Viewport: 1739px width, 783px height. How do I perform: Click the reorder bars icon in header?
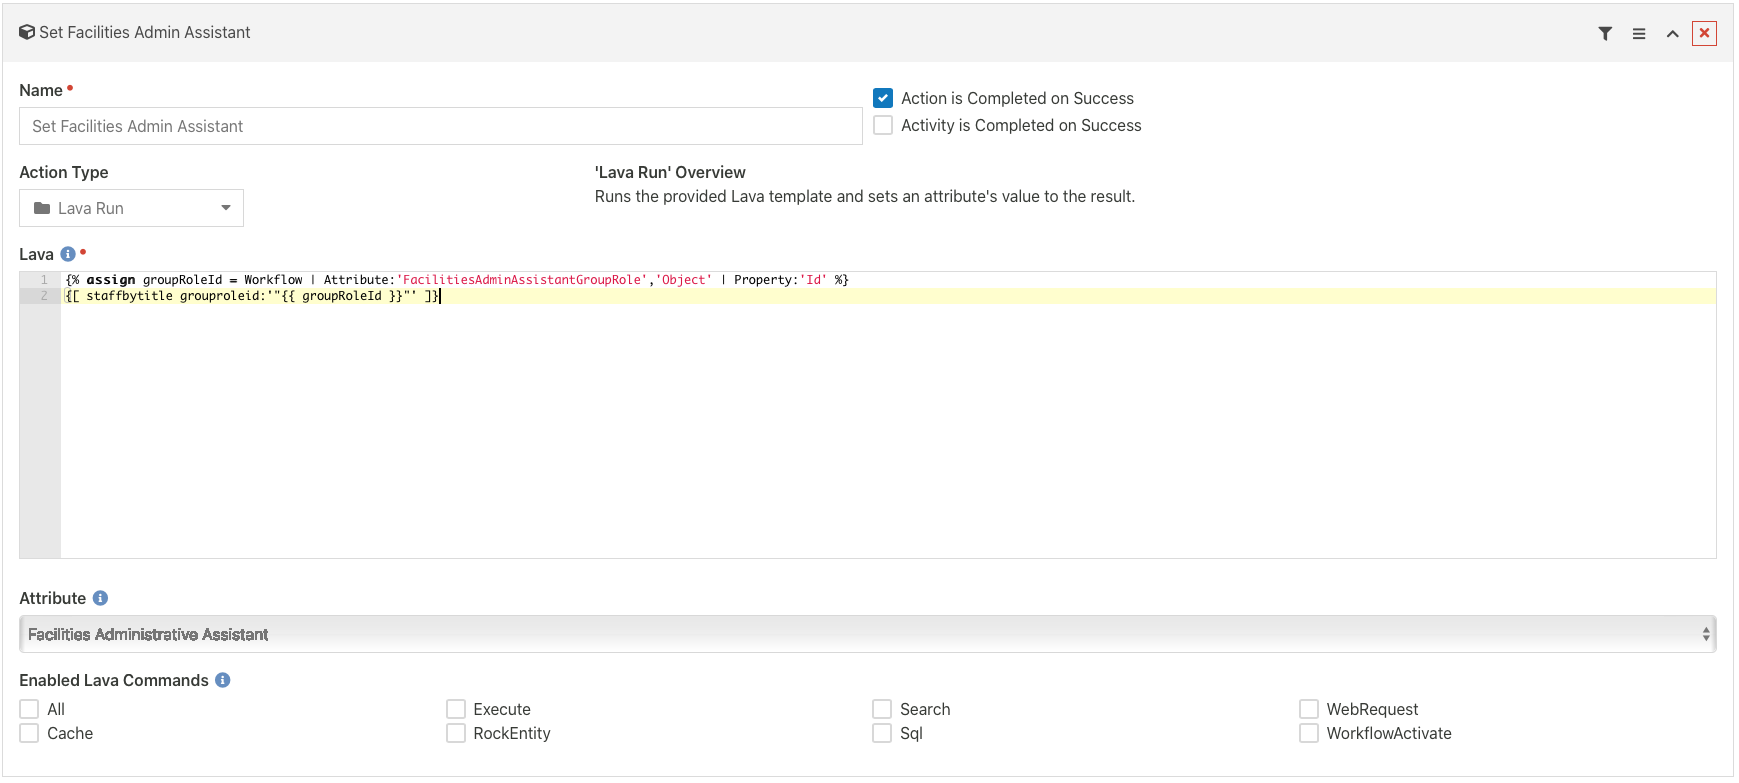pyautogui.click(x=1639, y=33)
